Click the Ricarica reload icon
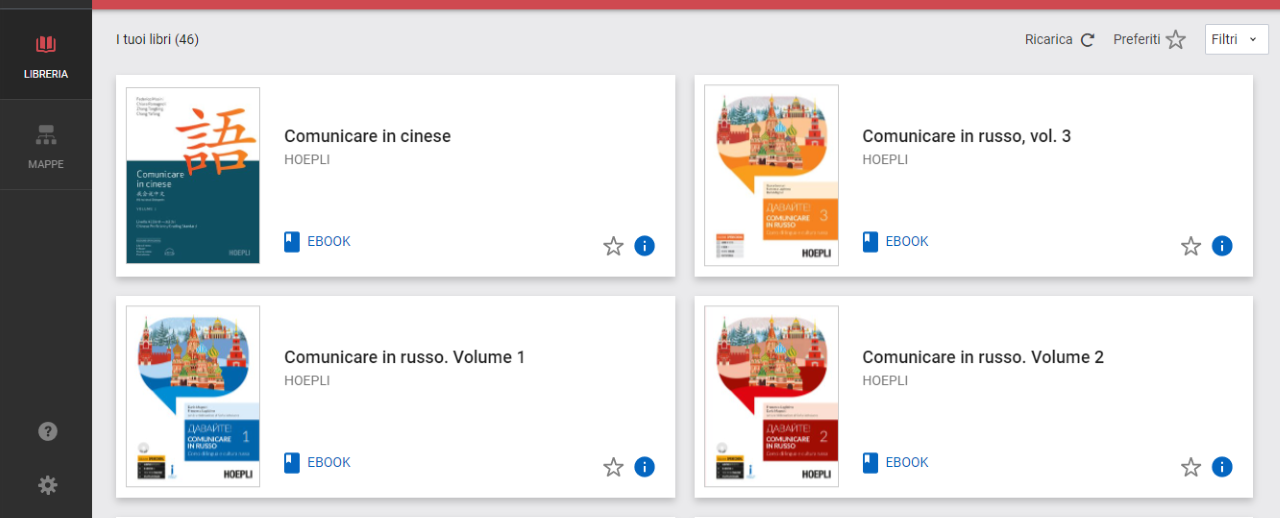This screenshot has width=1280, height=518. 1087,40
